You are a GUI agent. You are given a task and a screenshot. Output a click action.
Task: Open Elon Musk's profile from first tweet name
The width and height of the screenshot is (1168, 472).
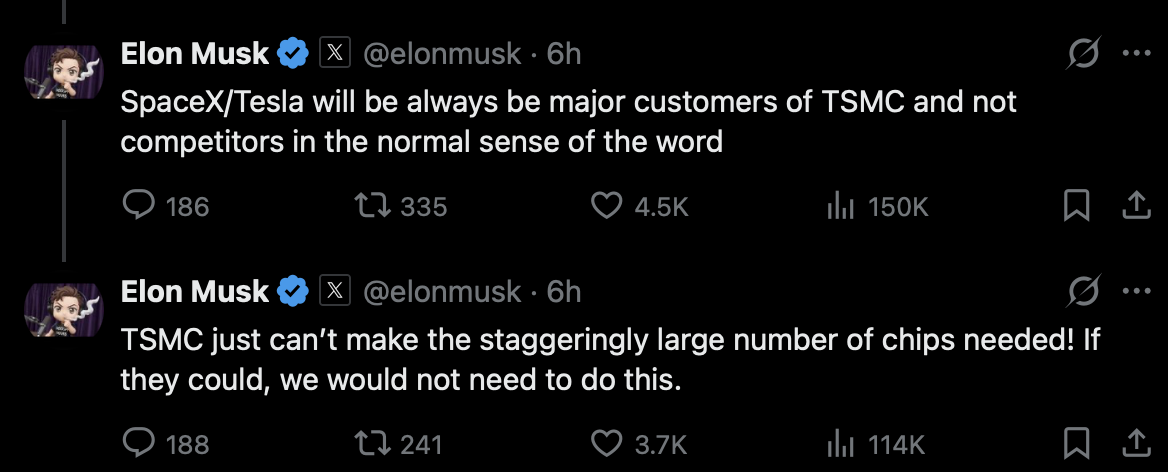(195, 54)
